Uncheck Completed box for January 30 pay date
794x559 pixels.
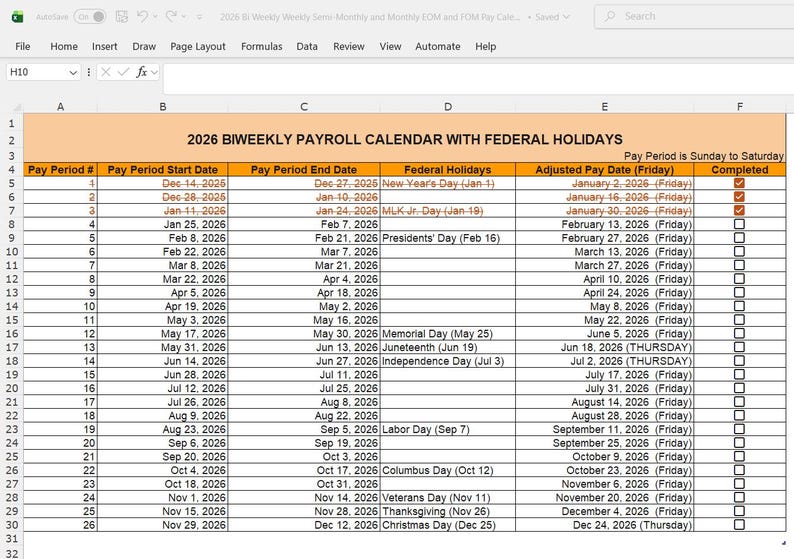point(739,210)
